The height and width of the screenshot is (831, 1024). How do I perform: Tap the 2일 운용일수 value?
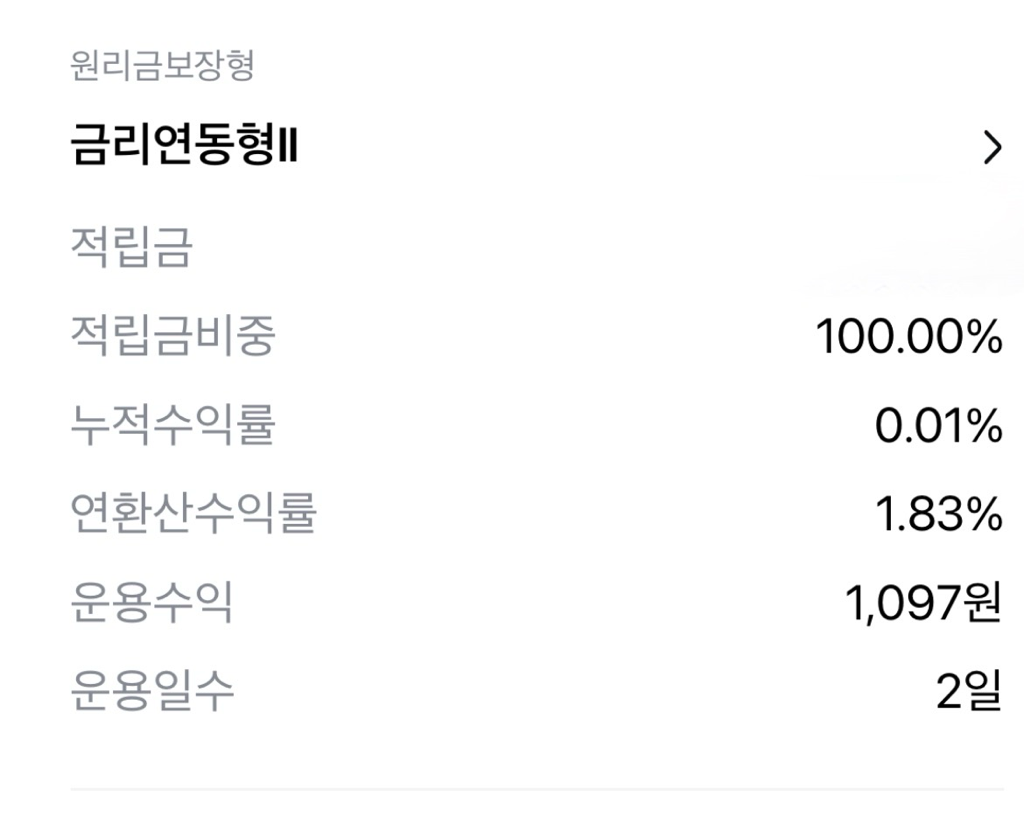pos(968,692)
